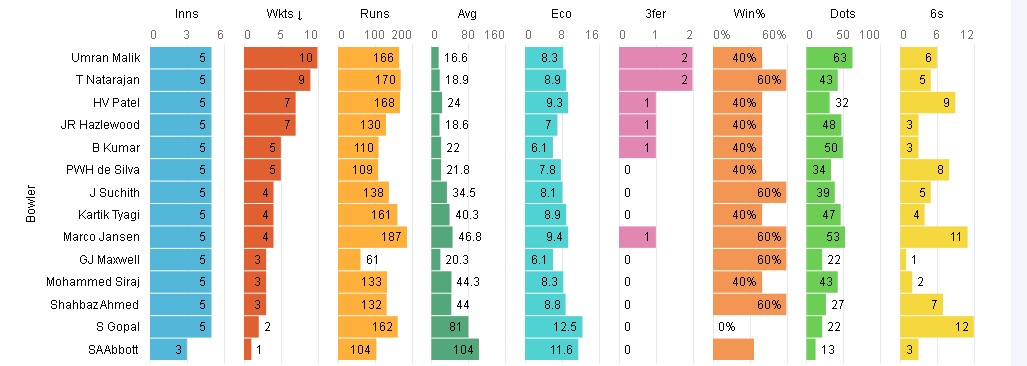
Task: Select the Runs column header
Action: pyautogui.click(x=374, y=14)
